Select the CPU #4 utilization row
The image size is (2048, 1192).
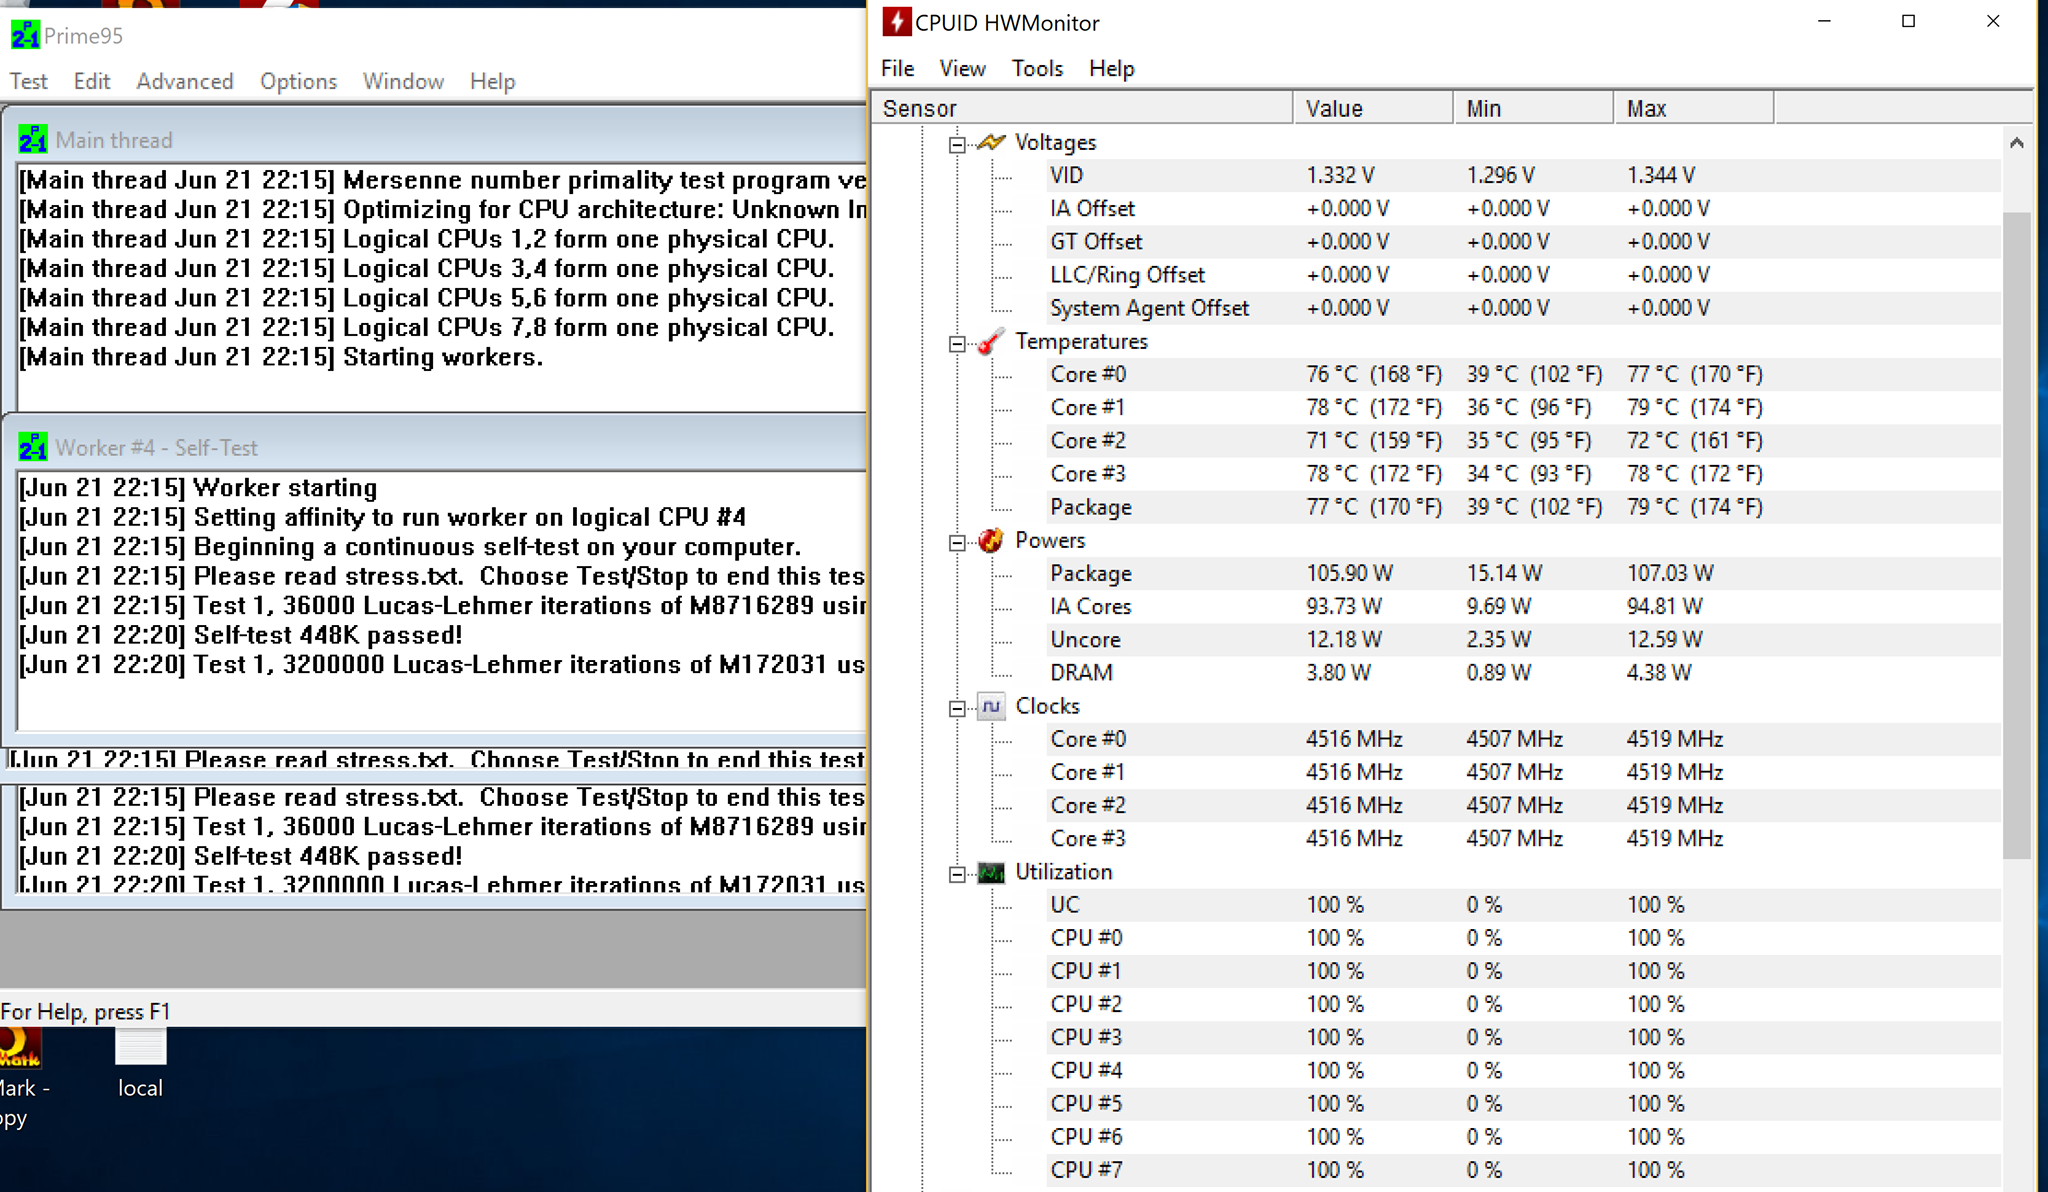(1522, 1070)
